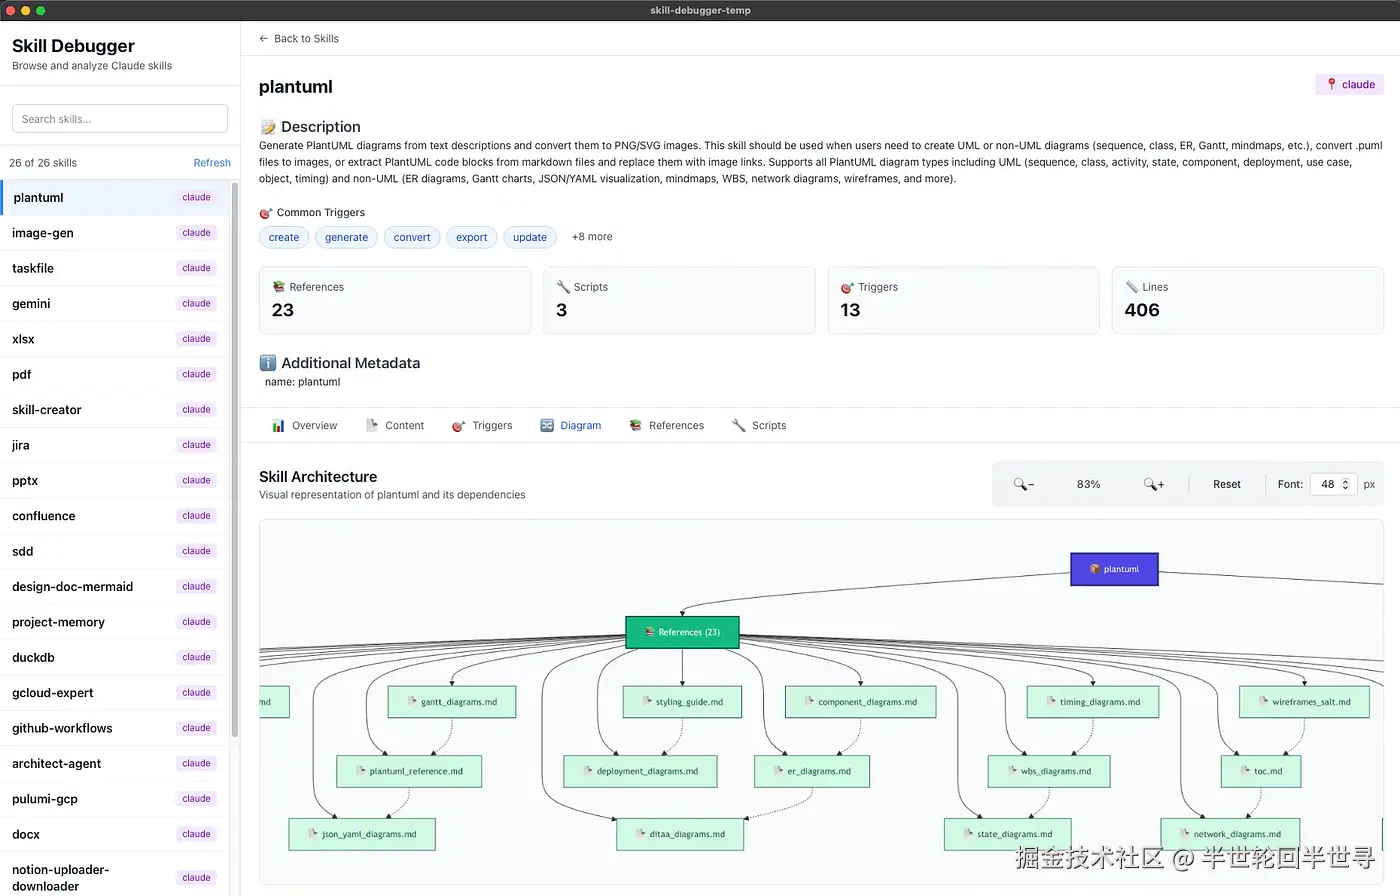Click the Search skills input field
The image size is (1400, 896).
(120, 119)
